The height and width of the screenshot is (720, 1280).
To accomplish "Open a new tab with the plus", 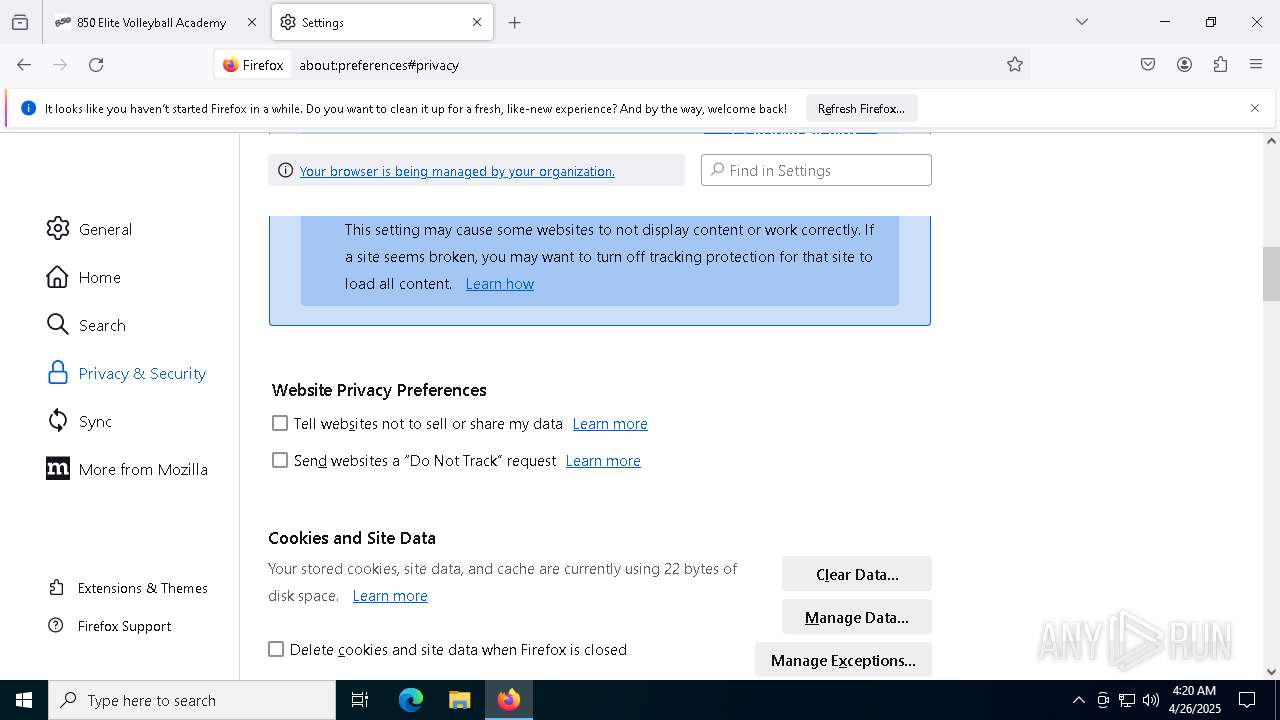I will [514, 22].
